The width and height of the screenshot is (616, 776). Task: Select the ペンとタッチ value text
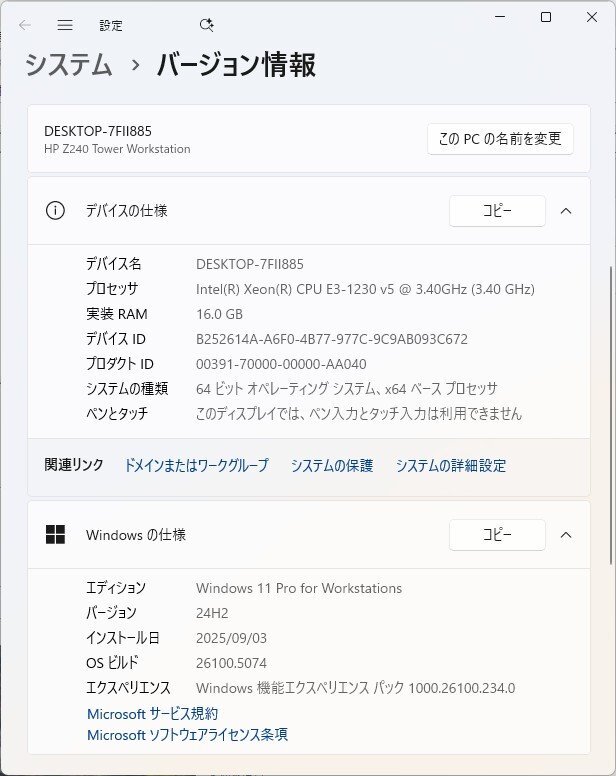click(359, 414)
